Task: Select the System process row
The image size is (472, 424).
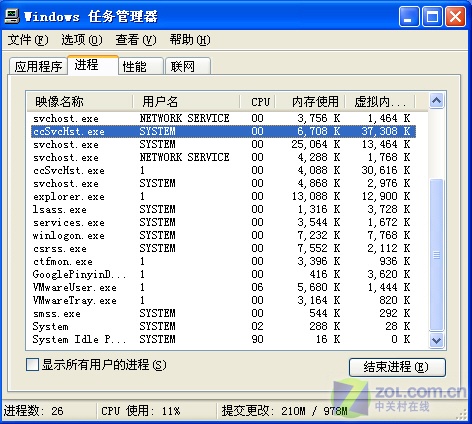Action: (223, 326)
